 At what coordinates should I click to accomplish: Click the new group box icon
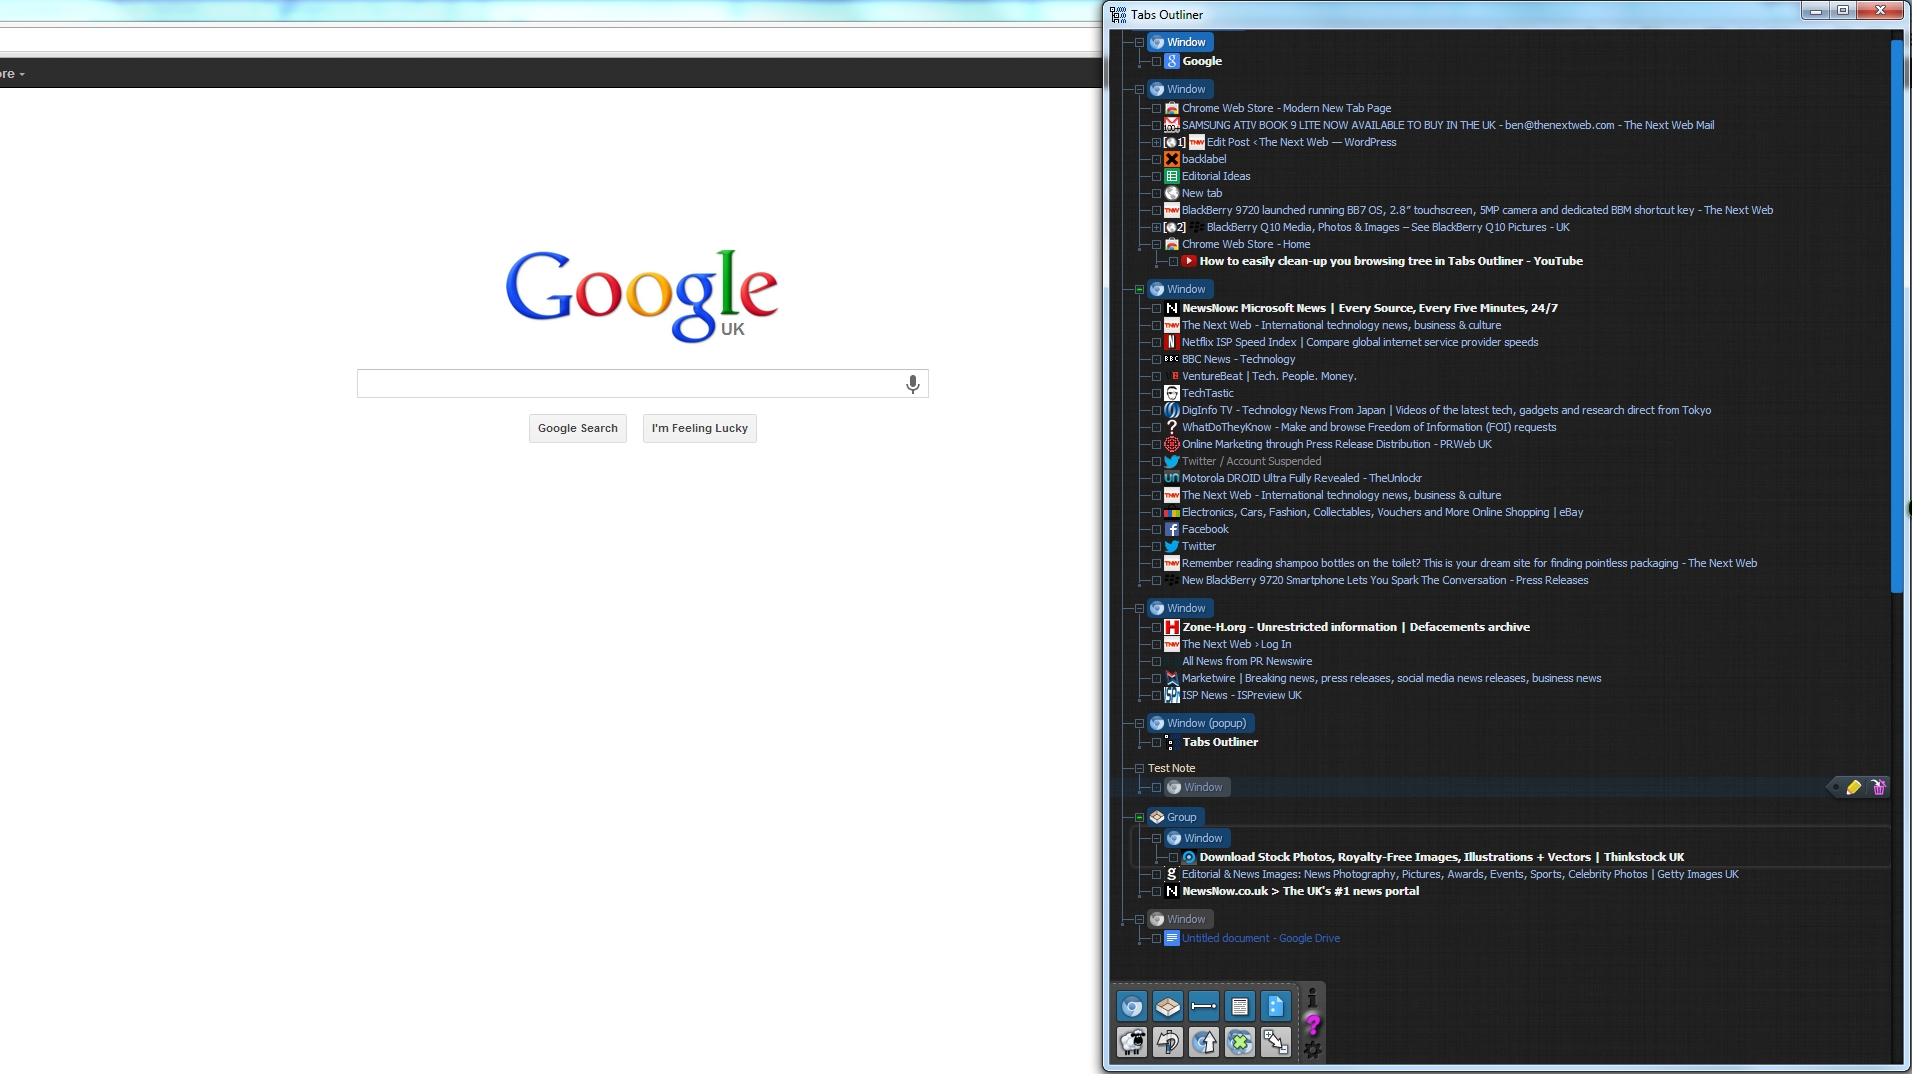(x=1168, y=1007)
